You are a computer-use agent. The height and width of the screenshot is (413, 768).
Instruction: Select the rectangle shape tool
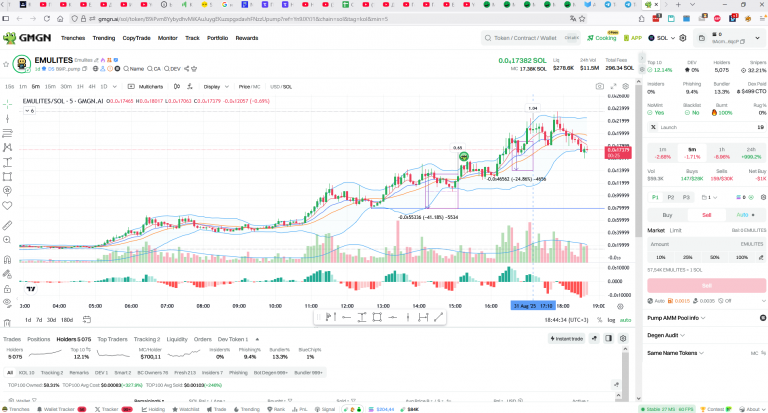7,176
